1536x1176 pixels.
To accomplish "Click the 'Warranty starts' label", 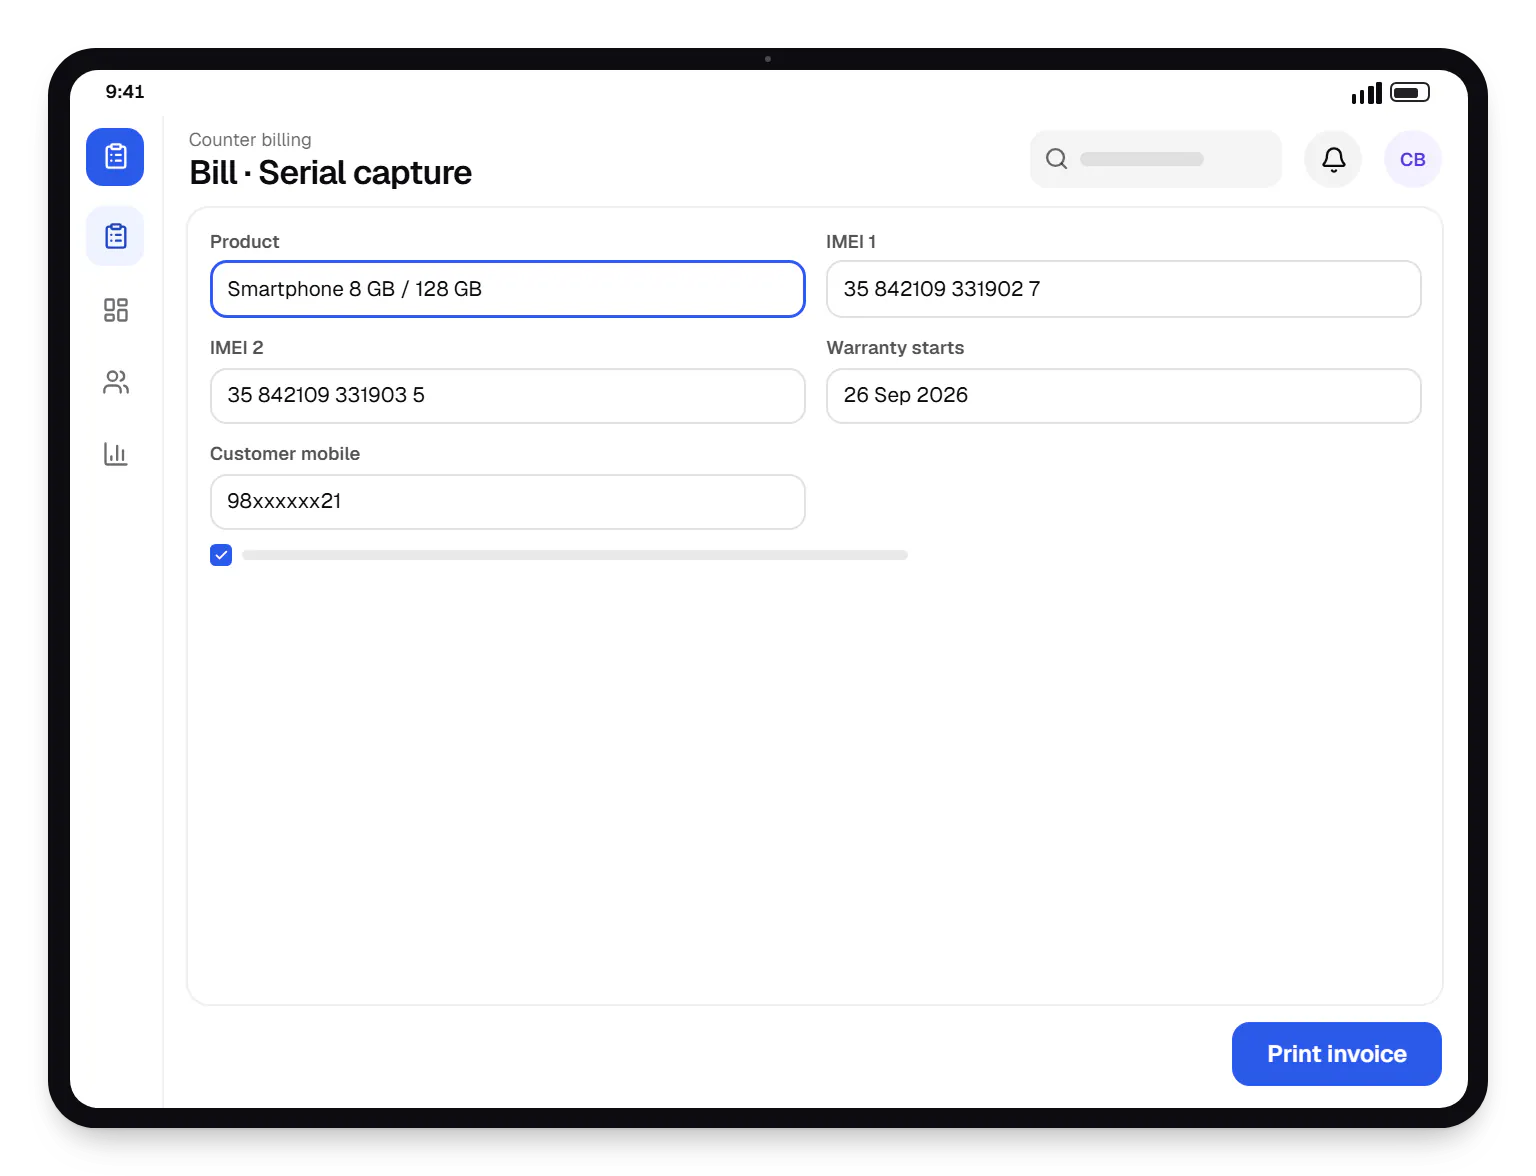I will [x=895, y=348].
